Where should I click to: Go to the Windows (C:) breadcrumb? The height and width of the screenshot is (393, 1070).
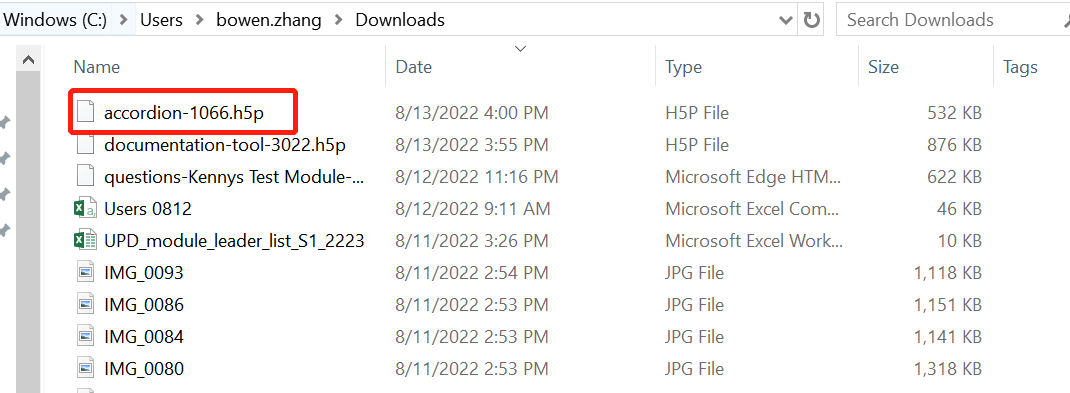click(55, 20)
